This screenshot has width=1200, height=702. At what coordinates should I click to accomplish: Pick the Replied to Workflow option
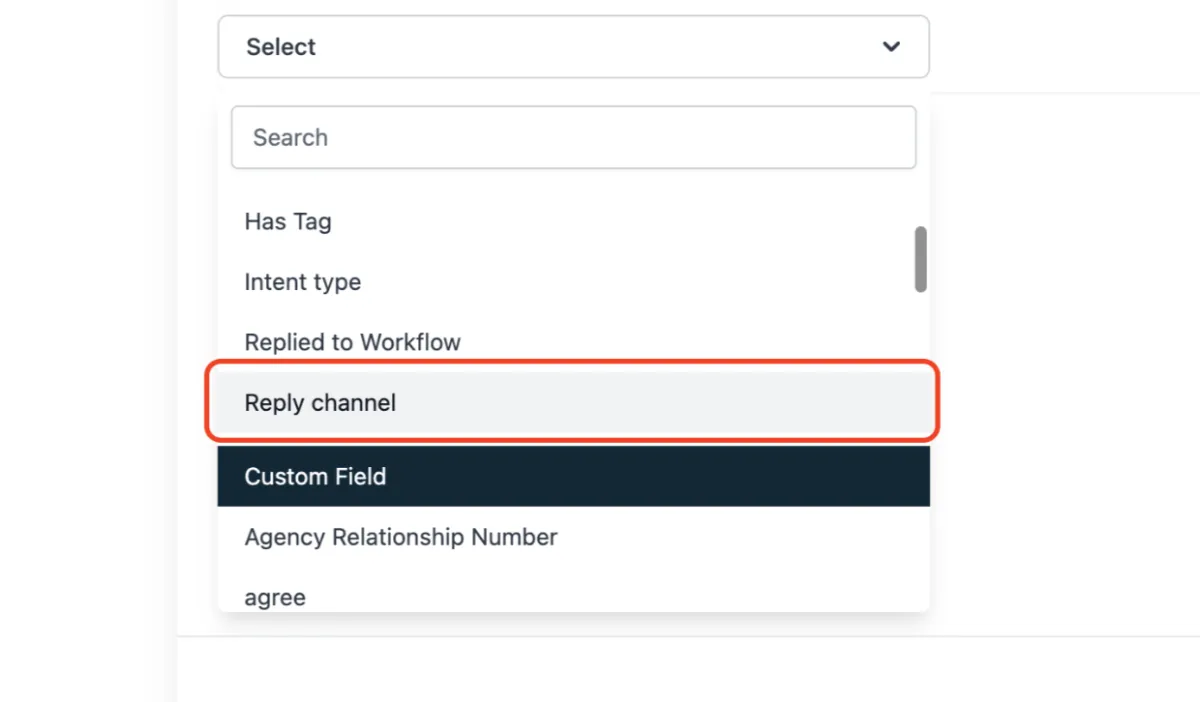tap(352, 342)
